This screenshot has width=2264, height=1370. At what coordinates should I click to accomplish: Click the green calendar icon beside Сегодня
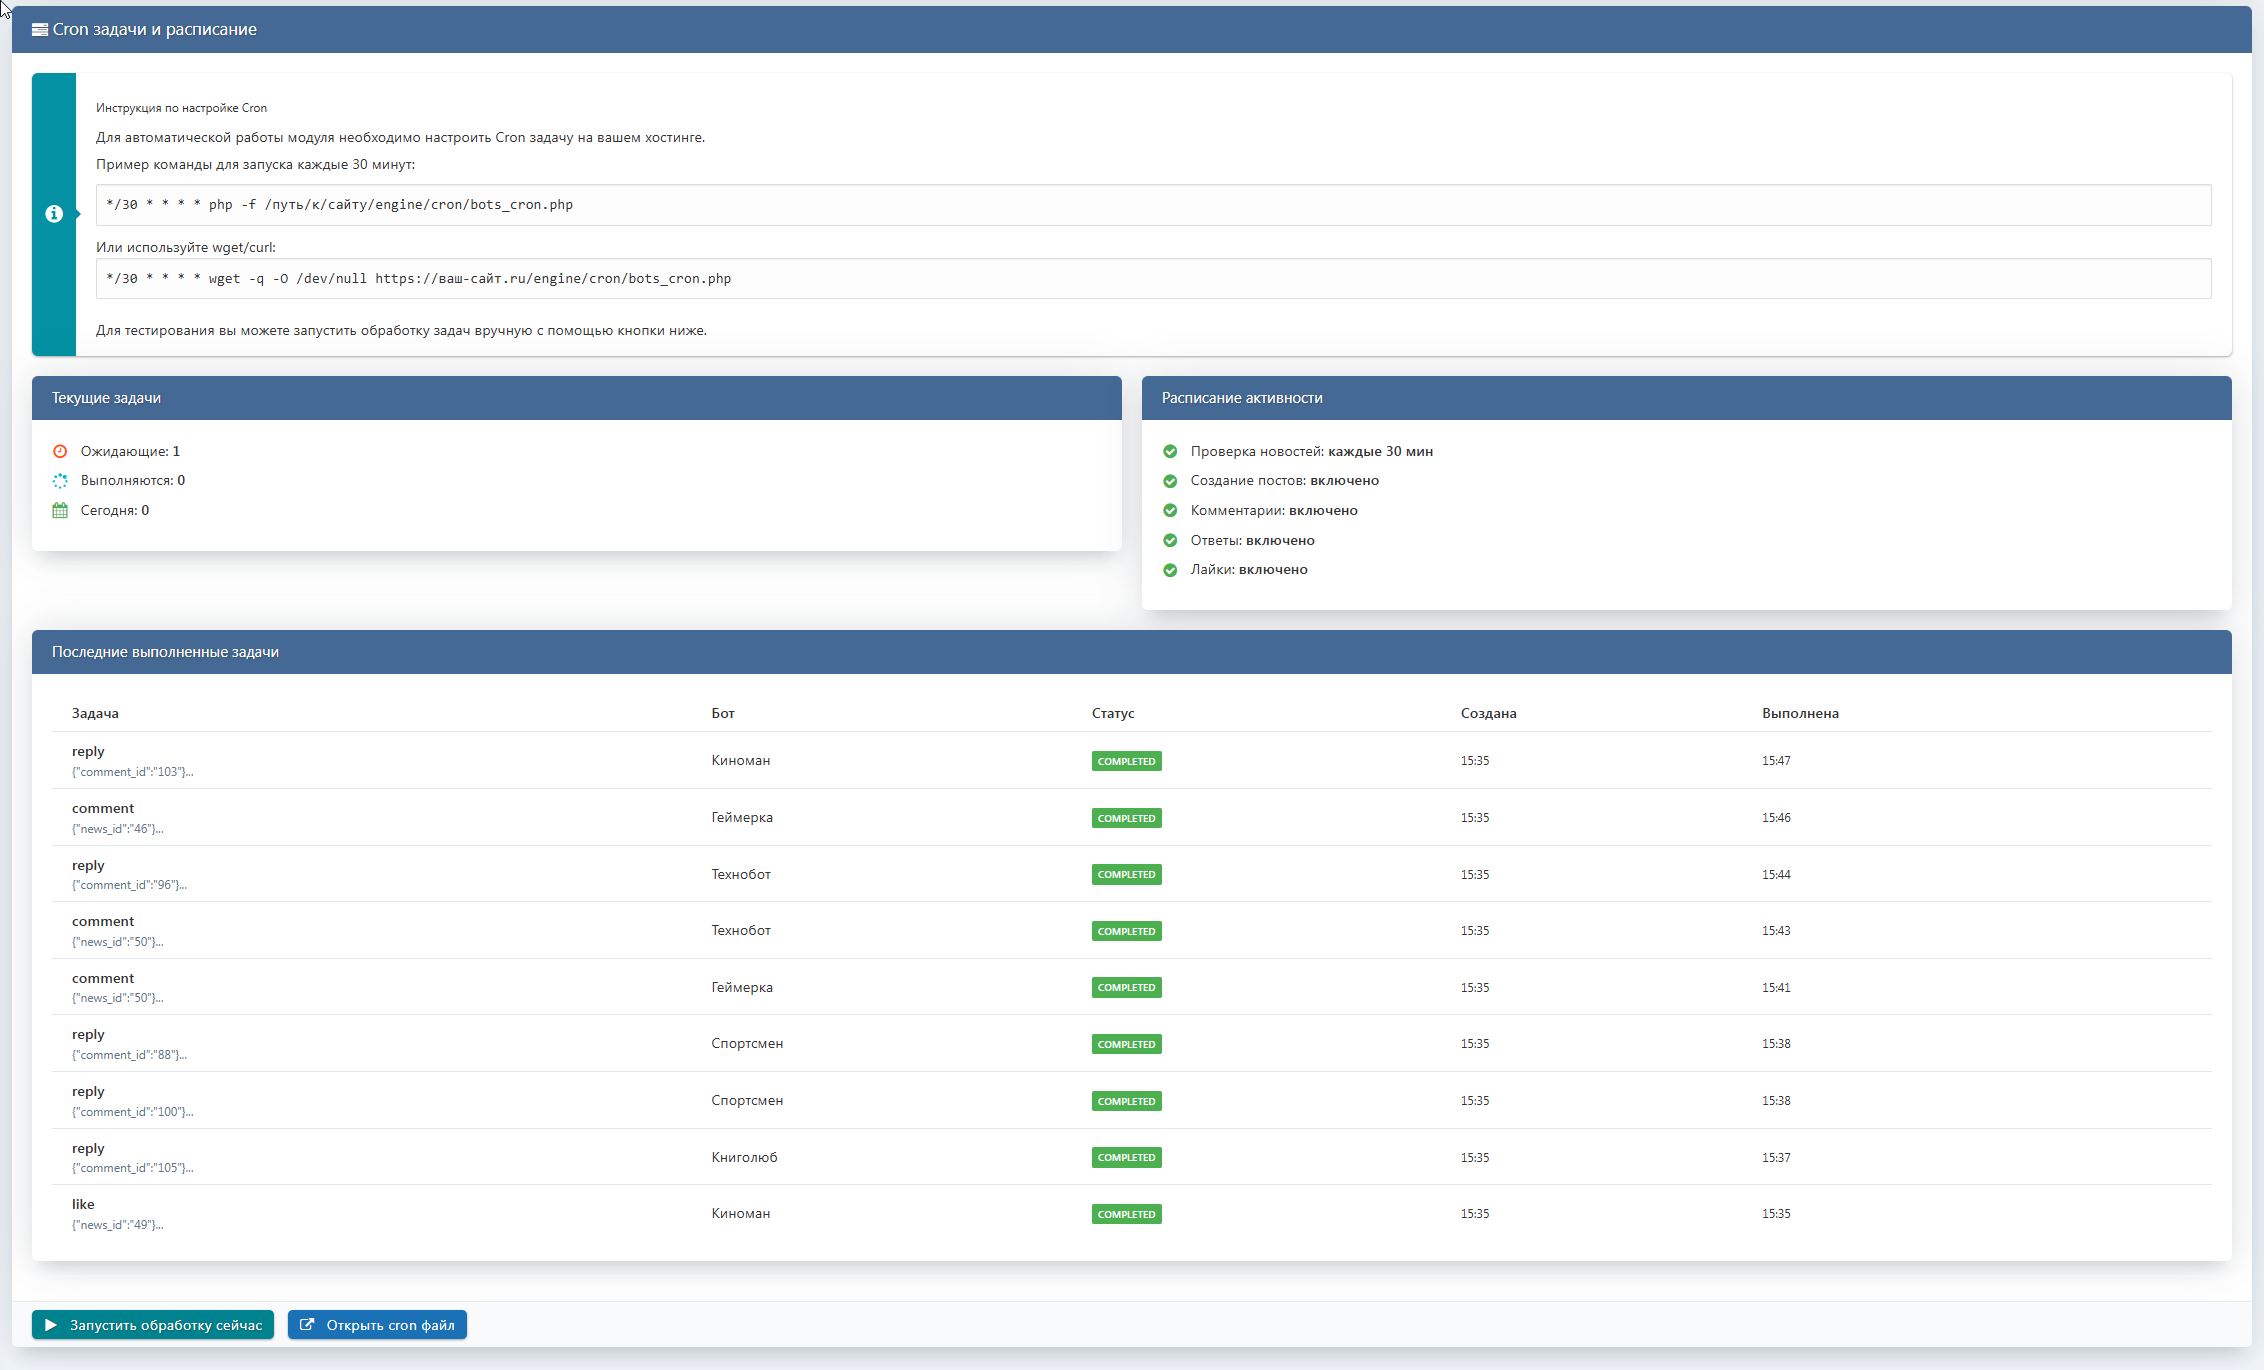(x=60, y=511)
